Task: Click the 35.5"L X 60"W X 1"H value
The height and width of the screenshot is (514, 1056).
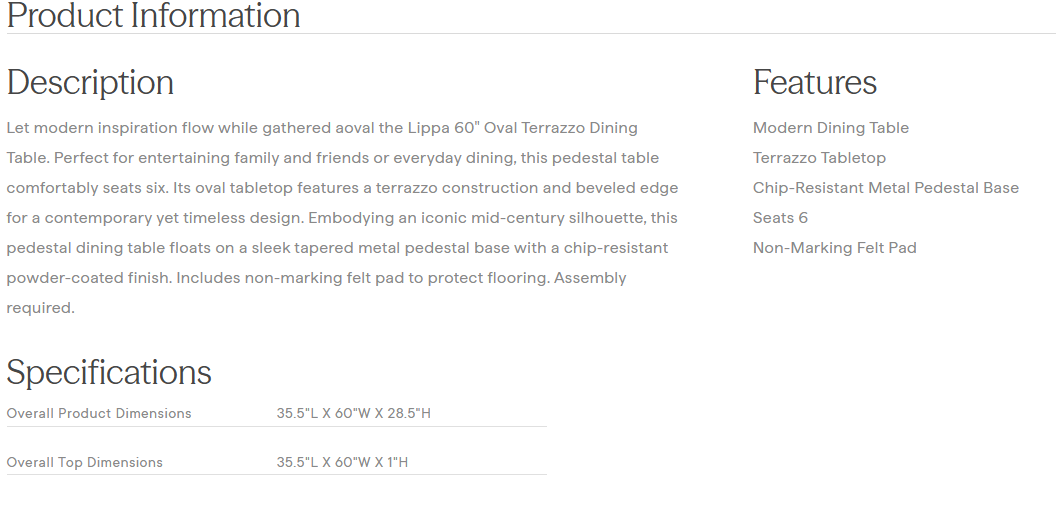Action: coord(343,462)
